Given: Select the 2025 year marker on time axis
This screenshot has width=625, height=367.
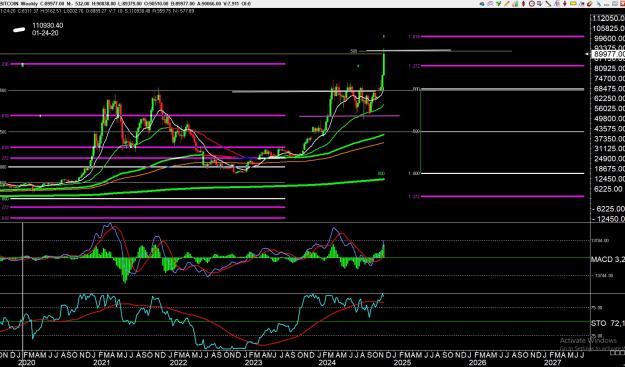Looking at the screenshot, I should click(x=402, y=363).
